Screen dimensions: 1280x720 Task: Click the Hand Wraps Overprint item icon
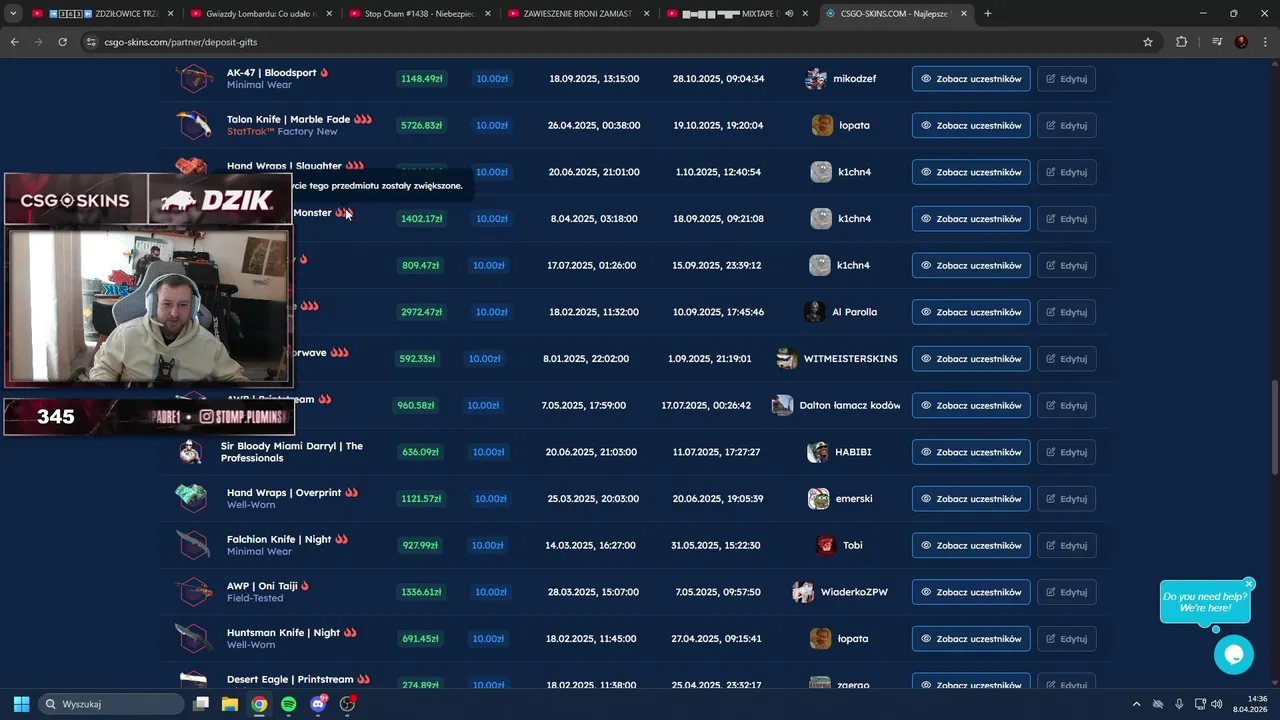(191, 498)
